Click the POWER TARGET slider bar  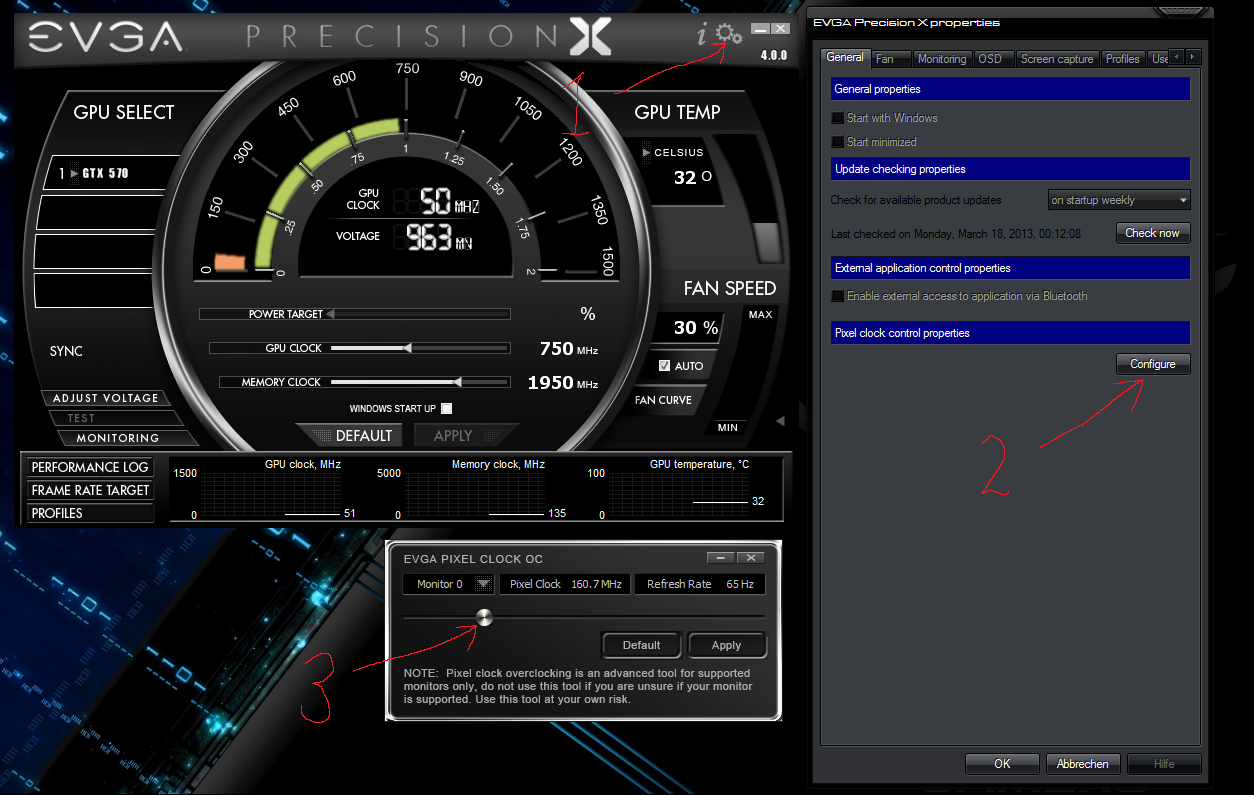[355, 314]
